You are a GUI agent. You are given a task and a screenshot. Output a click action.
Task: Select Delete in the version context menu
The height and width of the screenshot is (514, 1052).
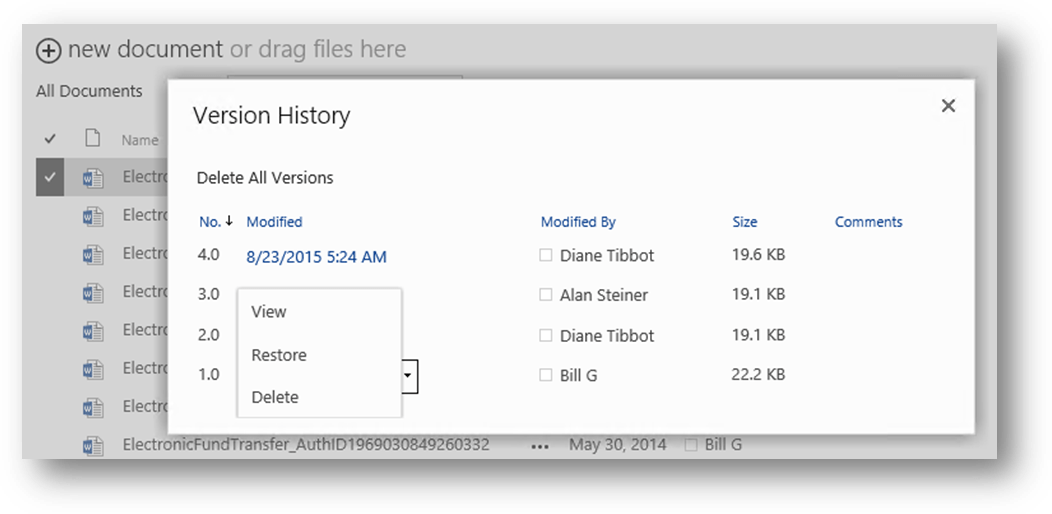(x=275, y=397)
